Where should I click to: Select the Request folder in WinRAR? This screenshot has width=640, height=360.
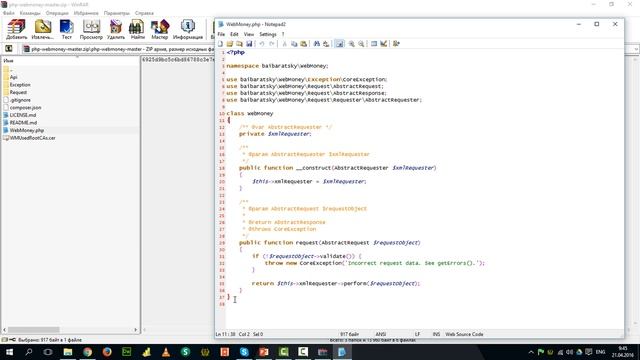point(18,92)
